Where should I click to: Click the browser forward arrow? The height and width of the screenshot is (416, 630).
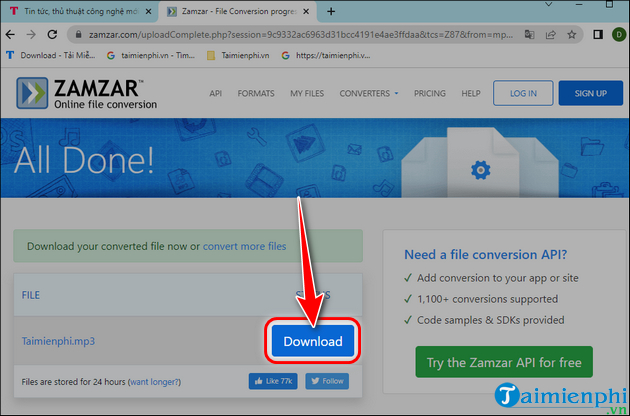point(31,35)
